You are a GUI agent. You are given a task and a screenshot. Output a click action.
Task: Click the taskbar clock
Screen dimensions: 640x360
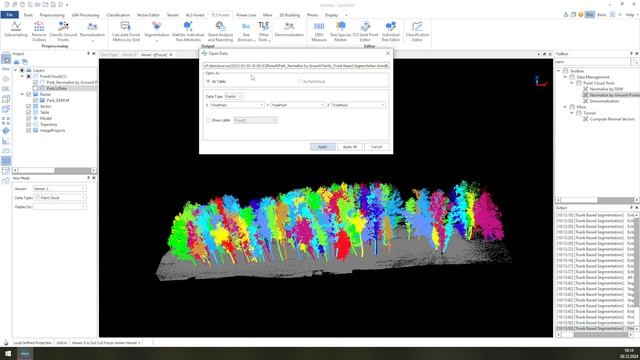[x=629, y=353]
